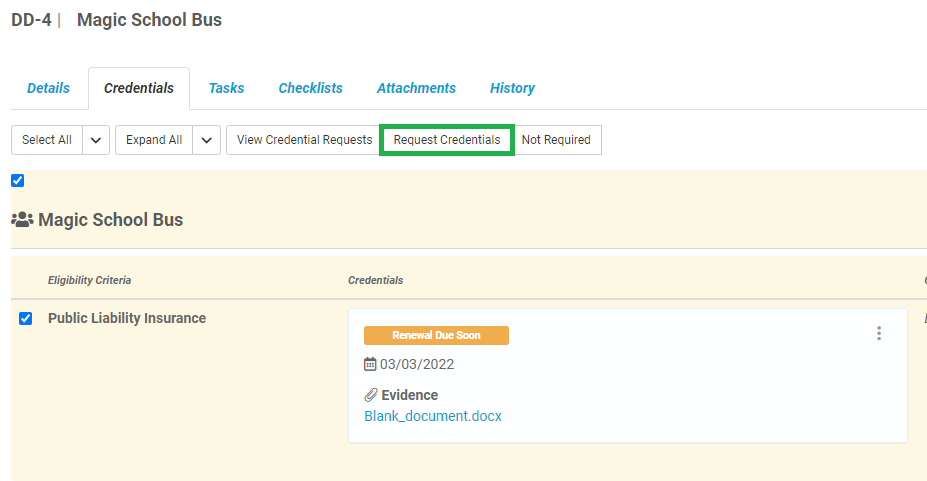Click the Eligibility Criteria column header

click(x=89, y=280)
